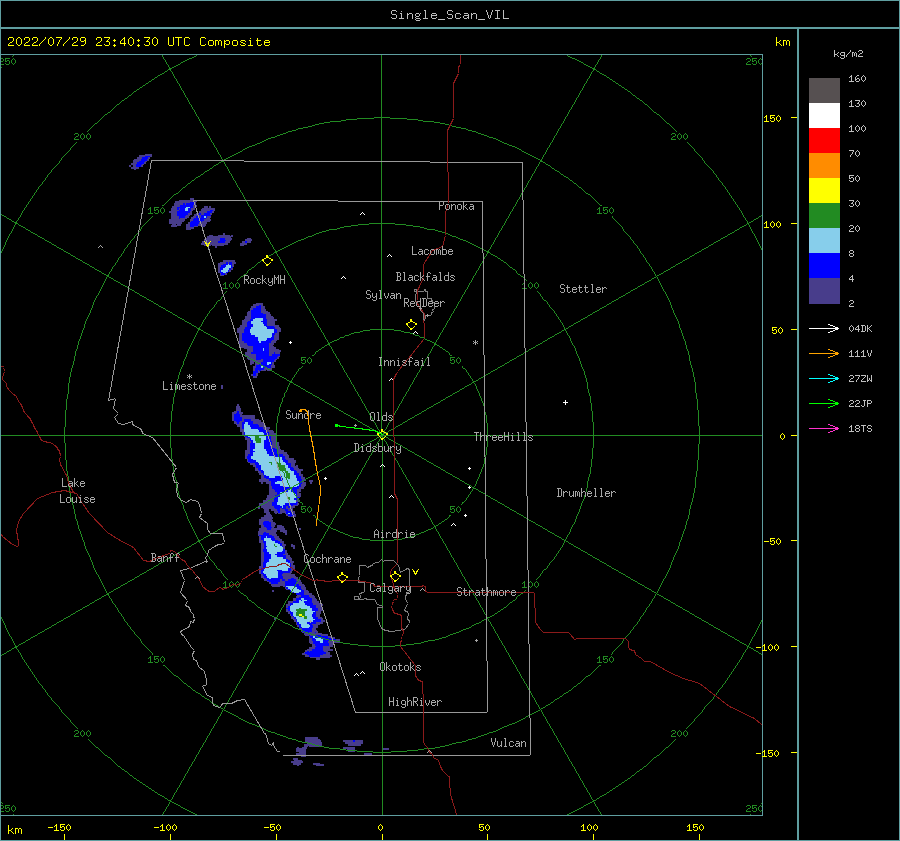Click the Lacombe town label
Image resolution: width=900 pixels, height=841 pixels.
[432, 251]
